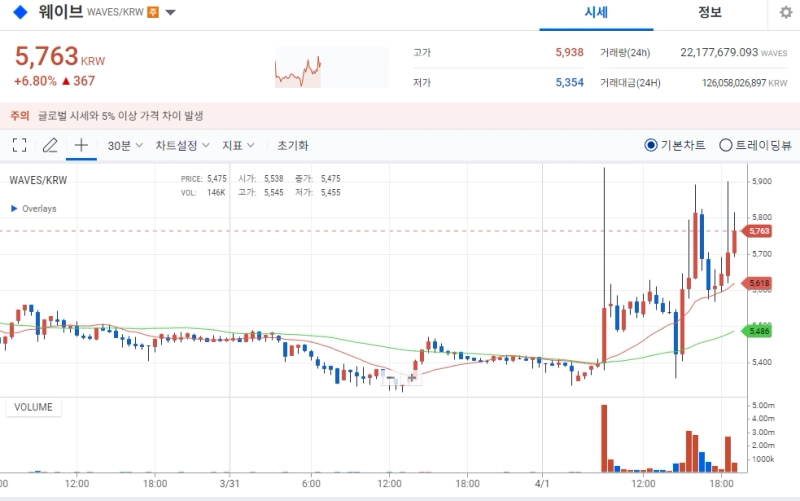Expand the 30분 interval dropdown
800x501 pixels.
tap(125, 145)
